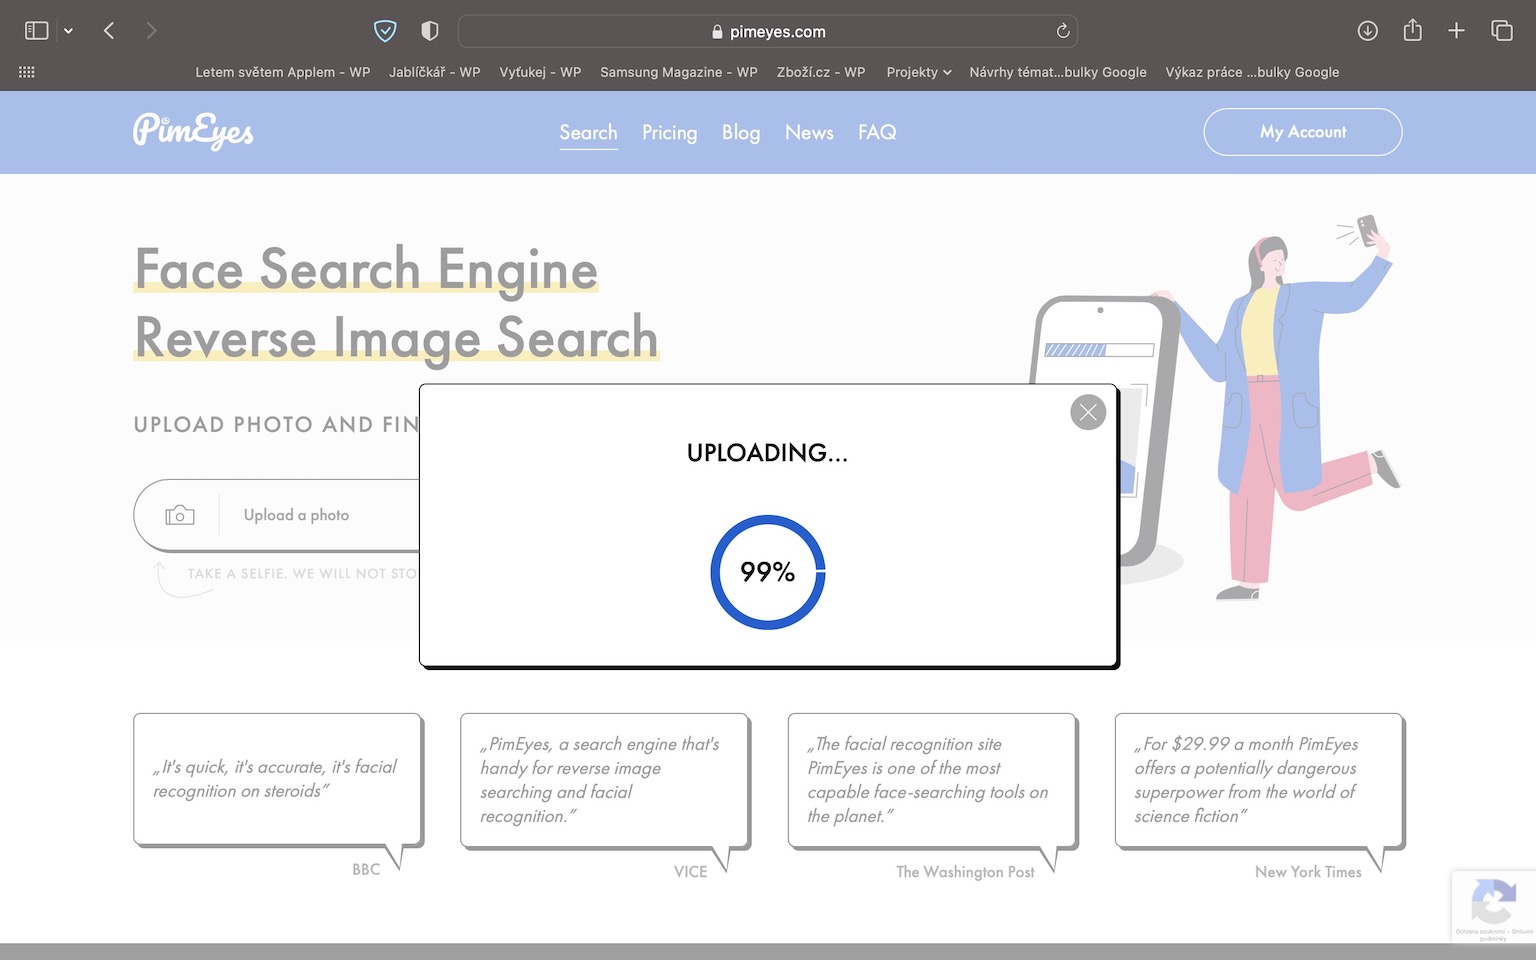Show the tab overview icon
This screenshot has height=960, width=1536.
(1501, 31)
